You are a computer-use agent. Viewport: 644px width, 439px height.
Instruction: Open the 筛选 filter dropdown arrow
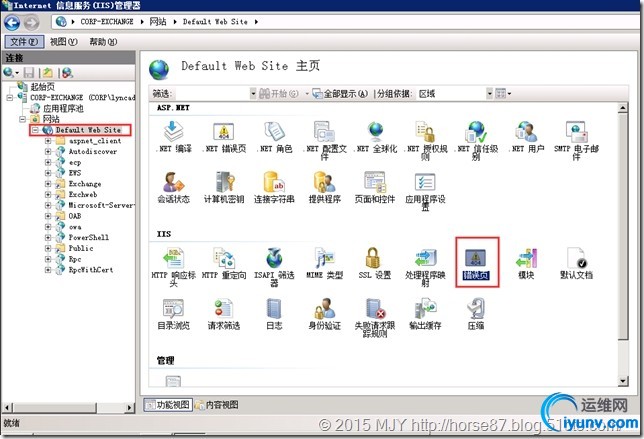[x=253, y=94]
